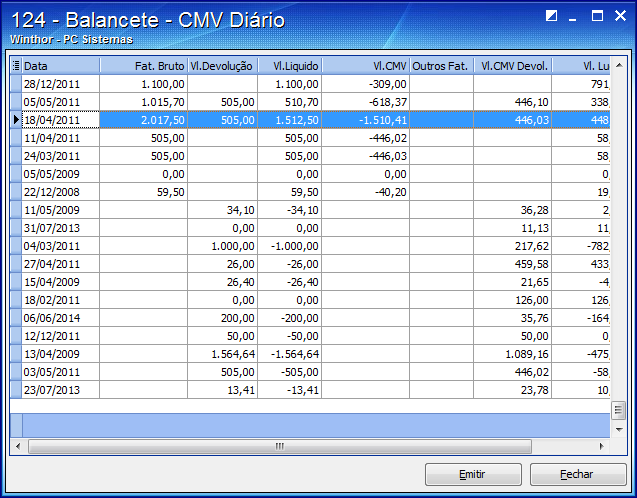Click the Vl.CMV Devol. value 35,76
This screenshot has width=637, height=498.
(535, 318)
